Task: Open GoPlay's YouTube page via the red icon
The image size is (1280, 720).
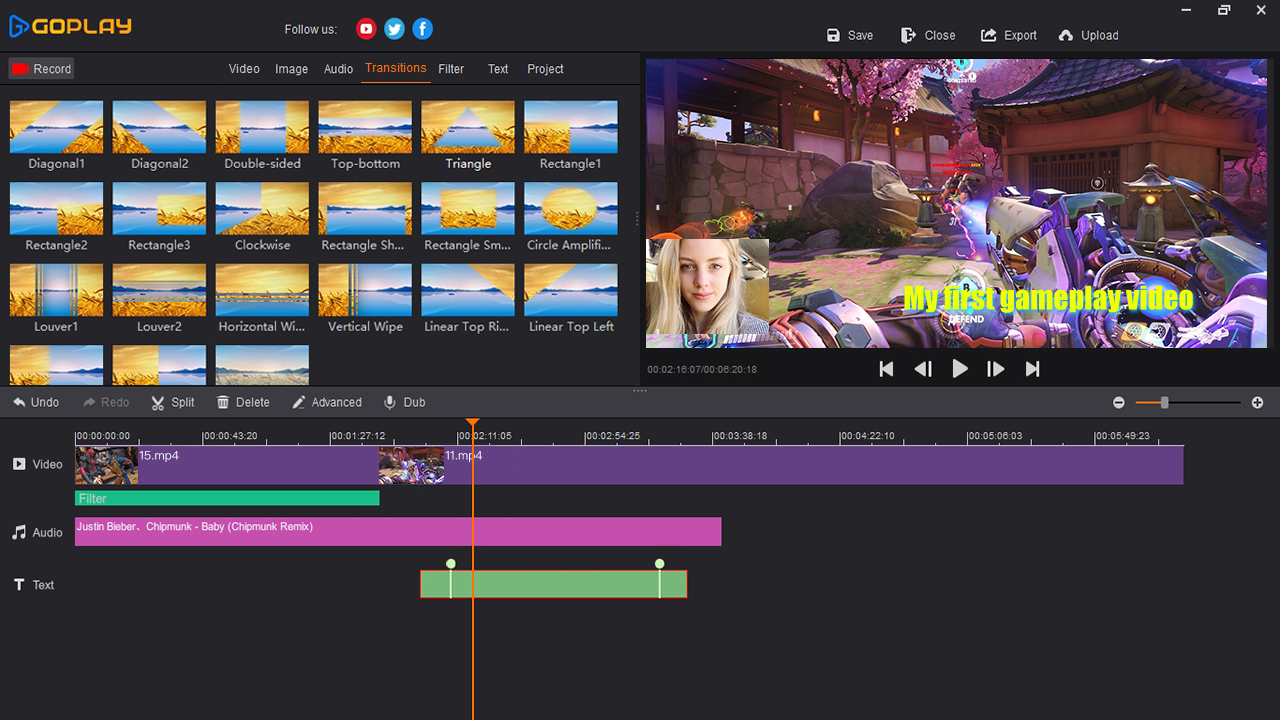Action: point(366,29)
